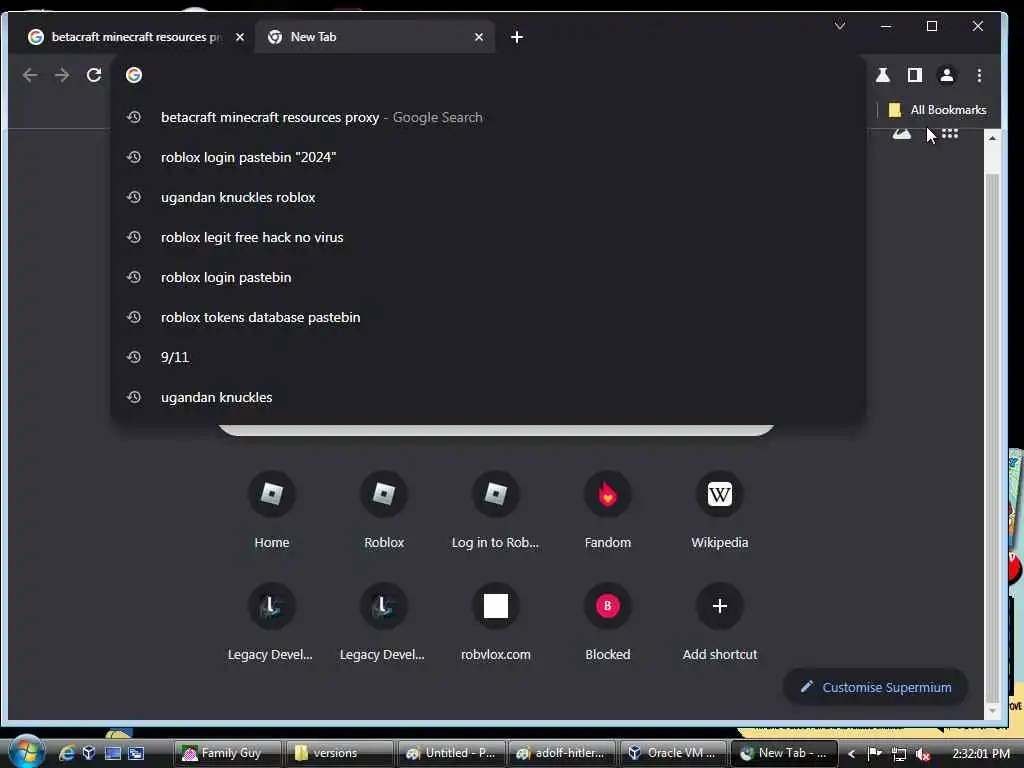The image size is (1024, 768).
Task: Open a new browser tab
Action: [x=517, y=37]
